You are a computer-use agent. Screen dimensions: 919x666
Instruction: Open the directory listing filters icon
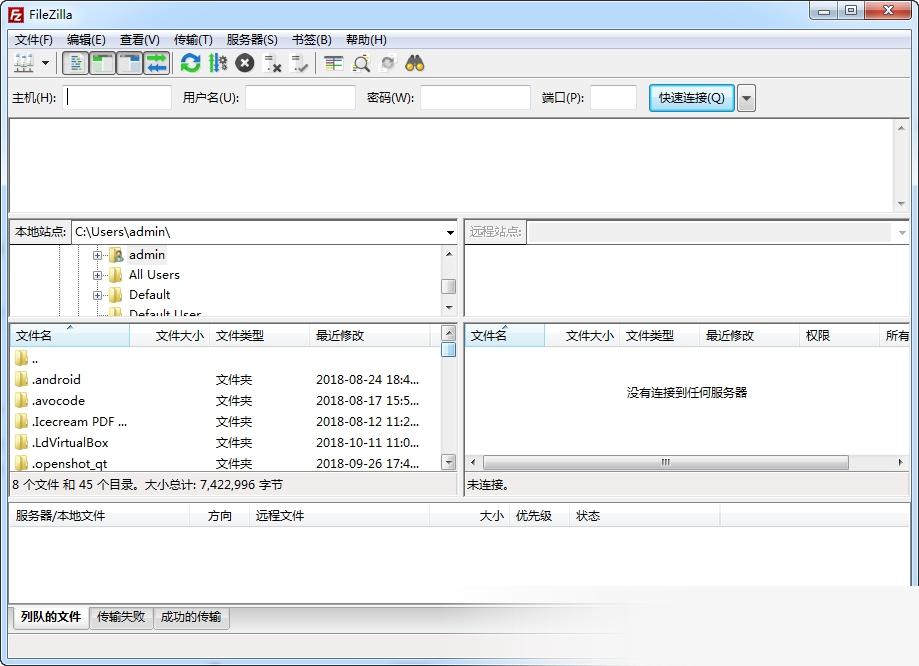tap(333, 63)
